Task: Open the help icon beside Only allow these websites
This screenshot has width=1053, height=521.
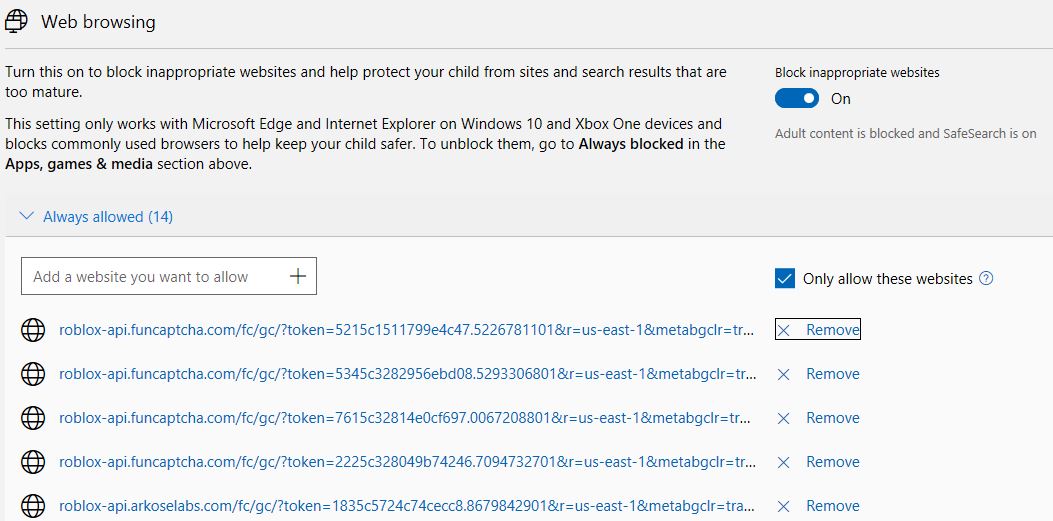Action: [986, 278]
